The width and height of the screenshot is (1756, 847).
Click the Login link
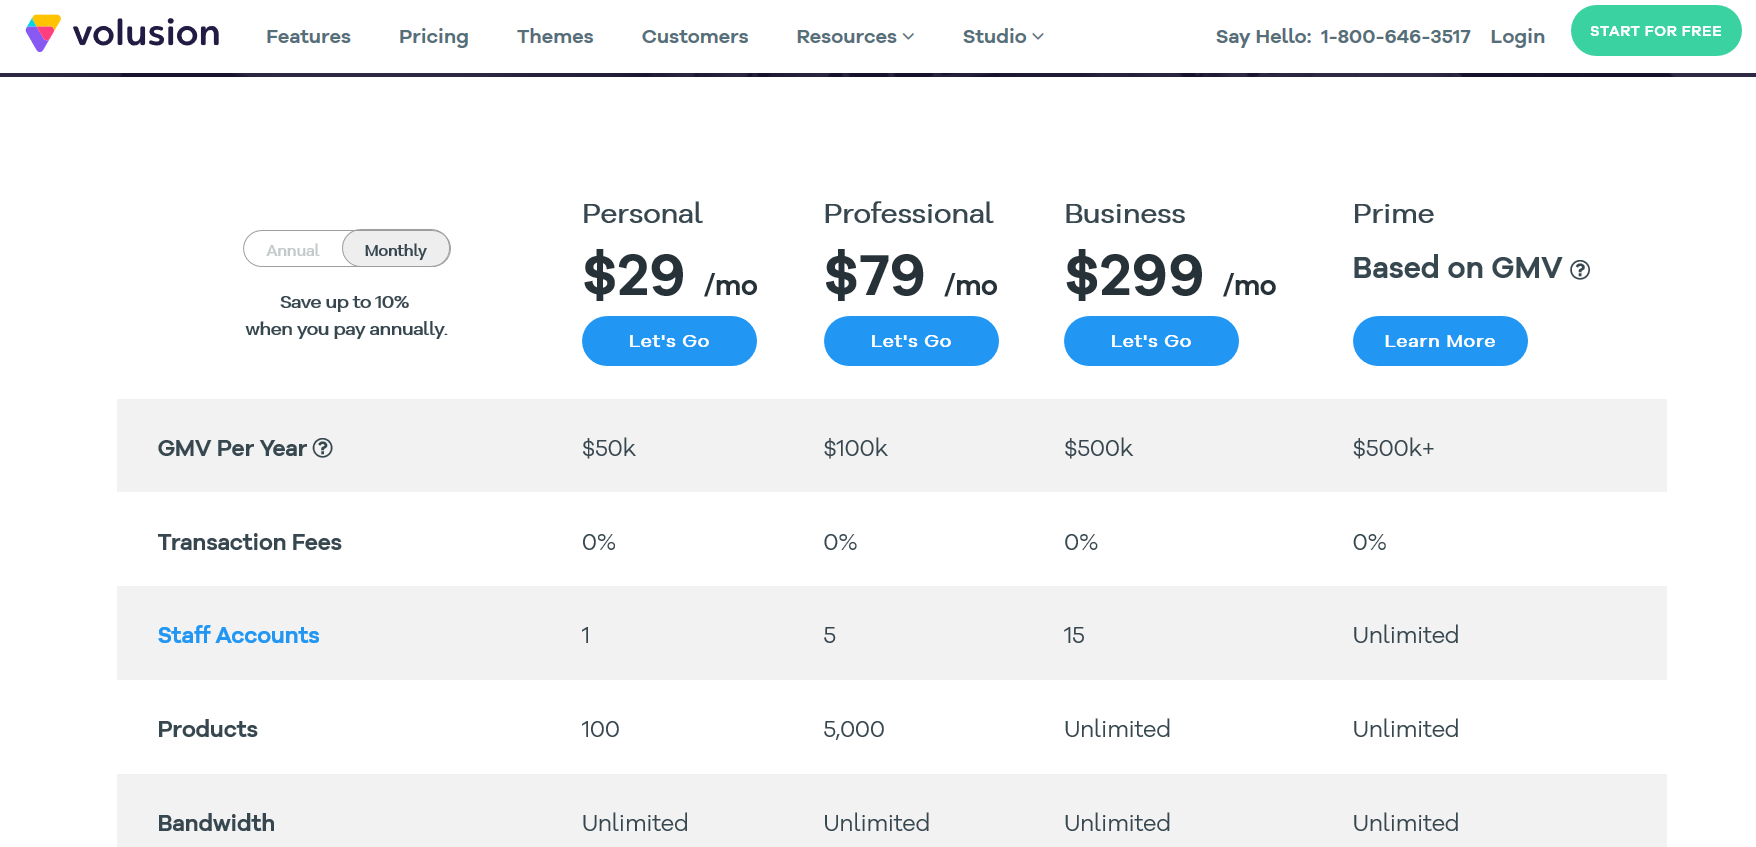point(1517,36)
